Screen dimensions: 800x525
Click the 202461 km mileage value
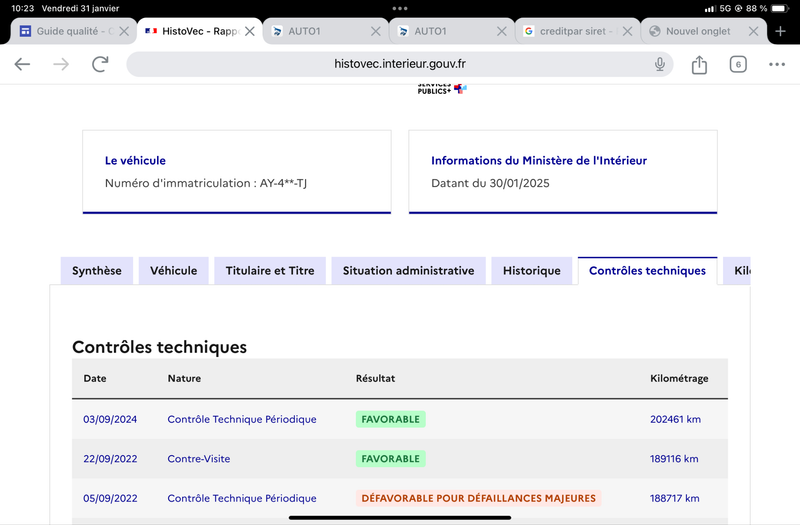point(675,419)
